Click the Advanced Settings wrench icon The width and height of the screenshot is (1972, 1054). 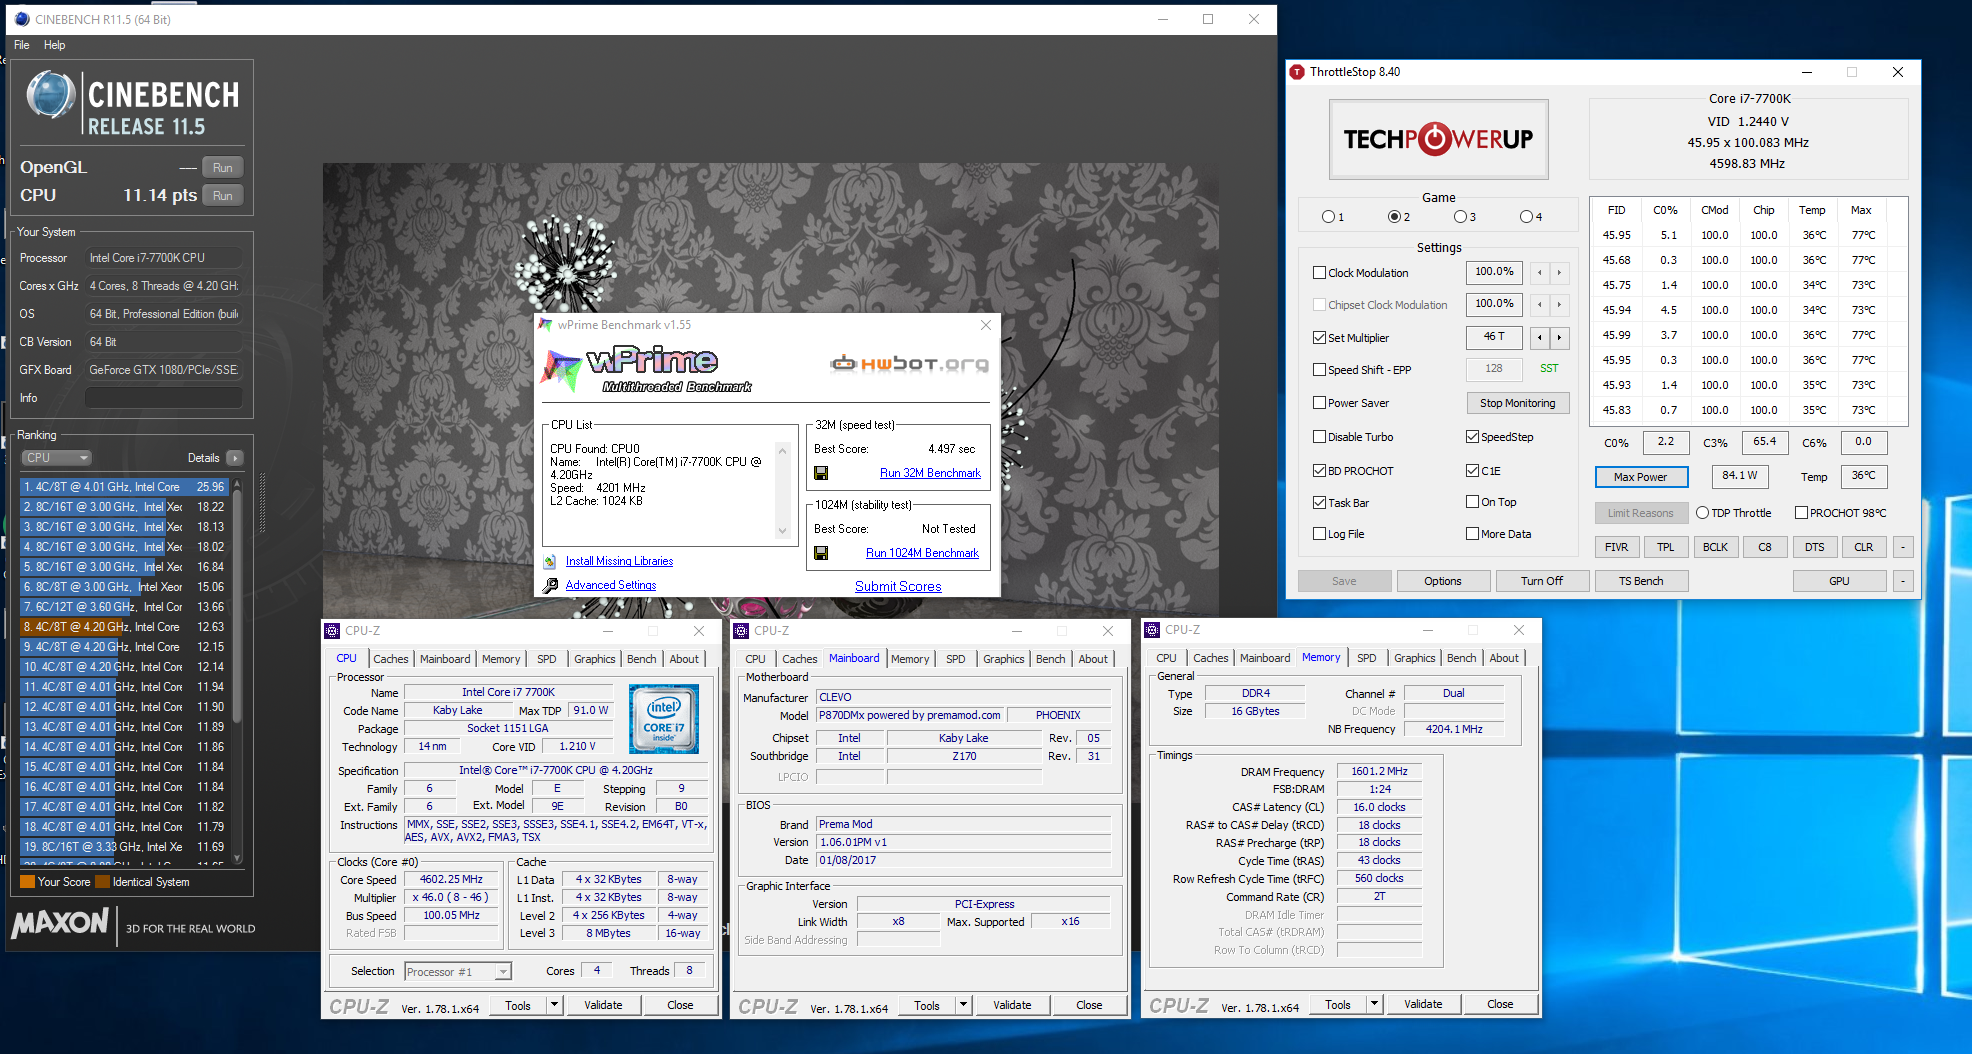(550, 586)
